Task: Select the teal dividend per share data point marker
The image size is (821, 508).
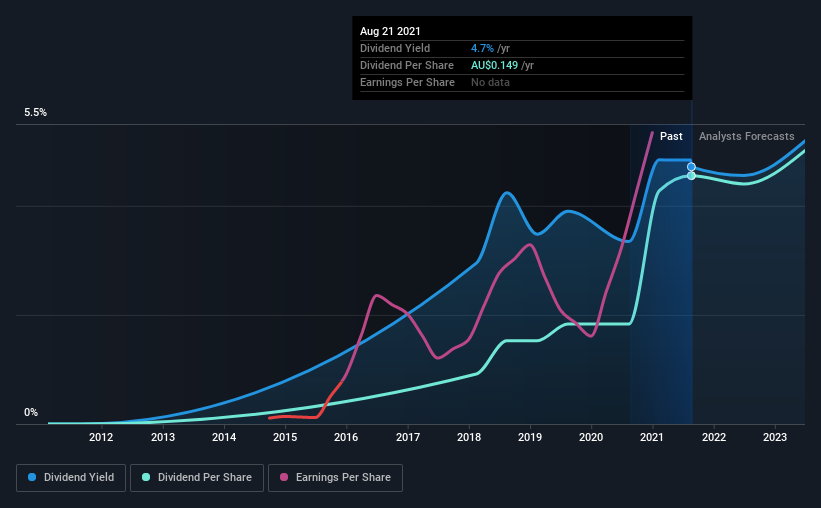Action: tap(691, 176)
